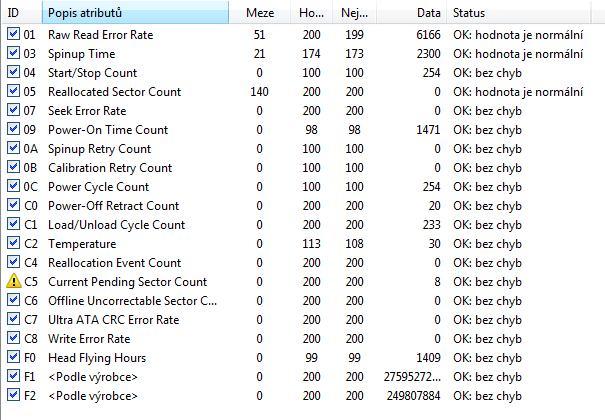Select the Power-Off Retract Count attribute name
The width and height of the screenshot is (605, 420).
pos(113,206)
